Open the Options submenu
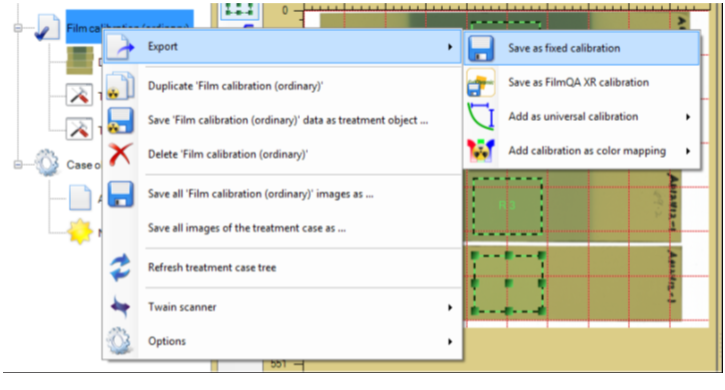Image resolution: width=725 pixels, height=390 pixels. pos(283,341)
